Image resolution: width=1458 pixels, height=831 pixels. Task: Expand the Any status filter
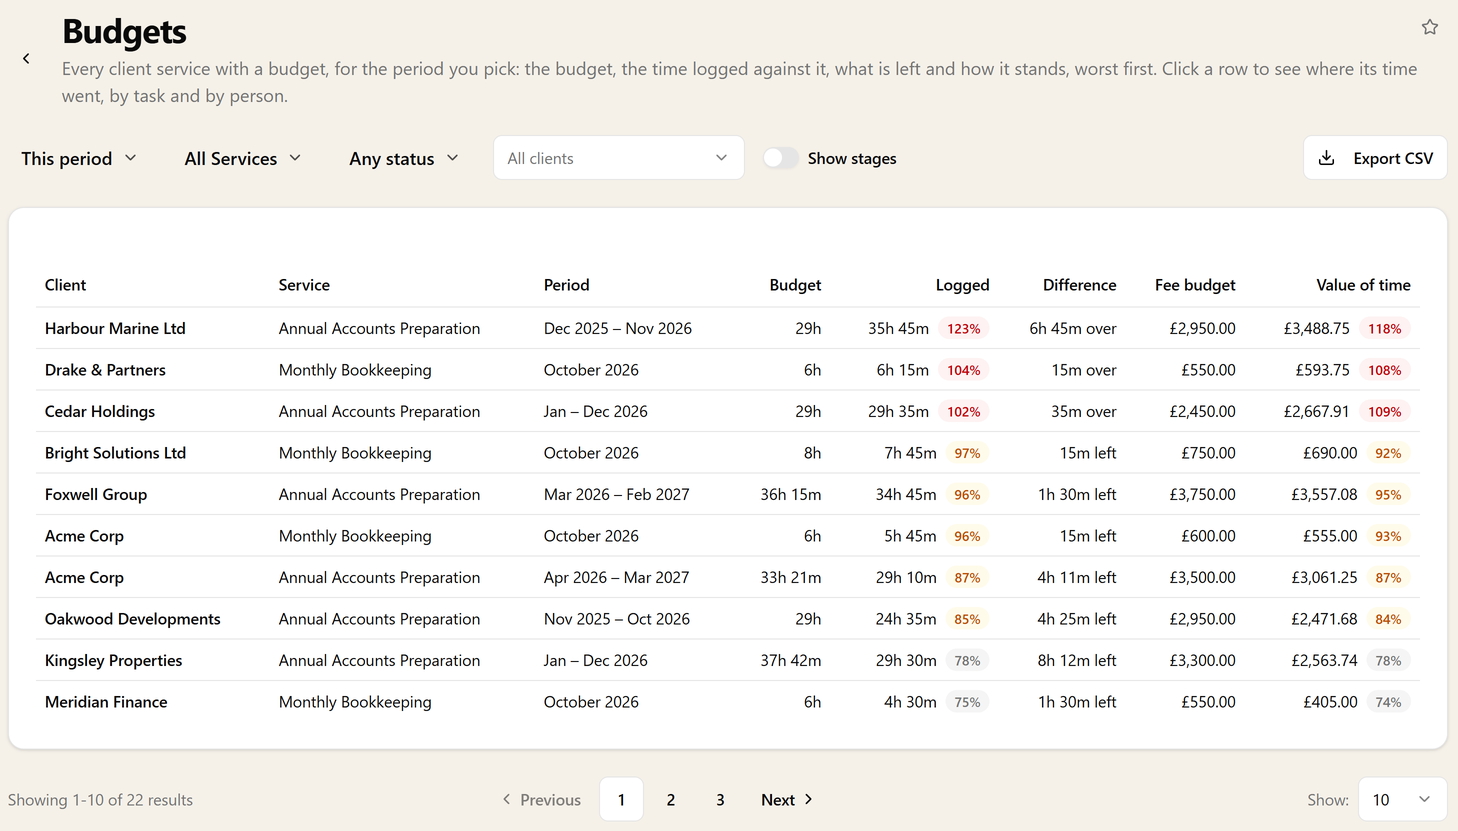click(x=404, y=158)
